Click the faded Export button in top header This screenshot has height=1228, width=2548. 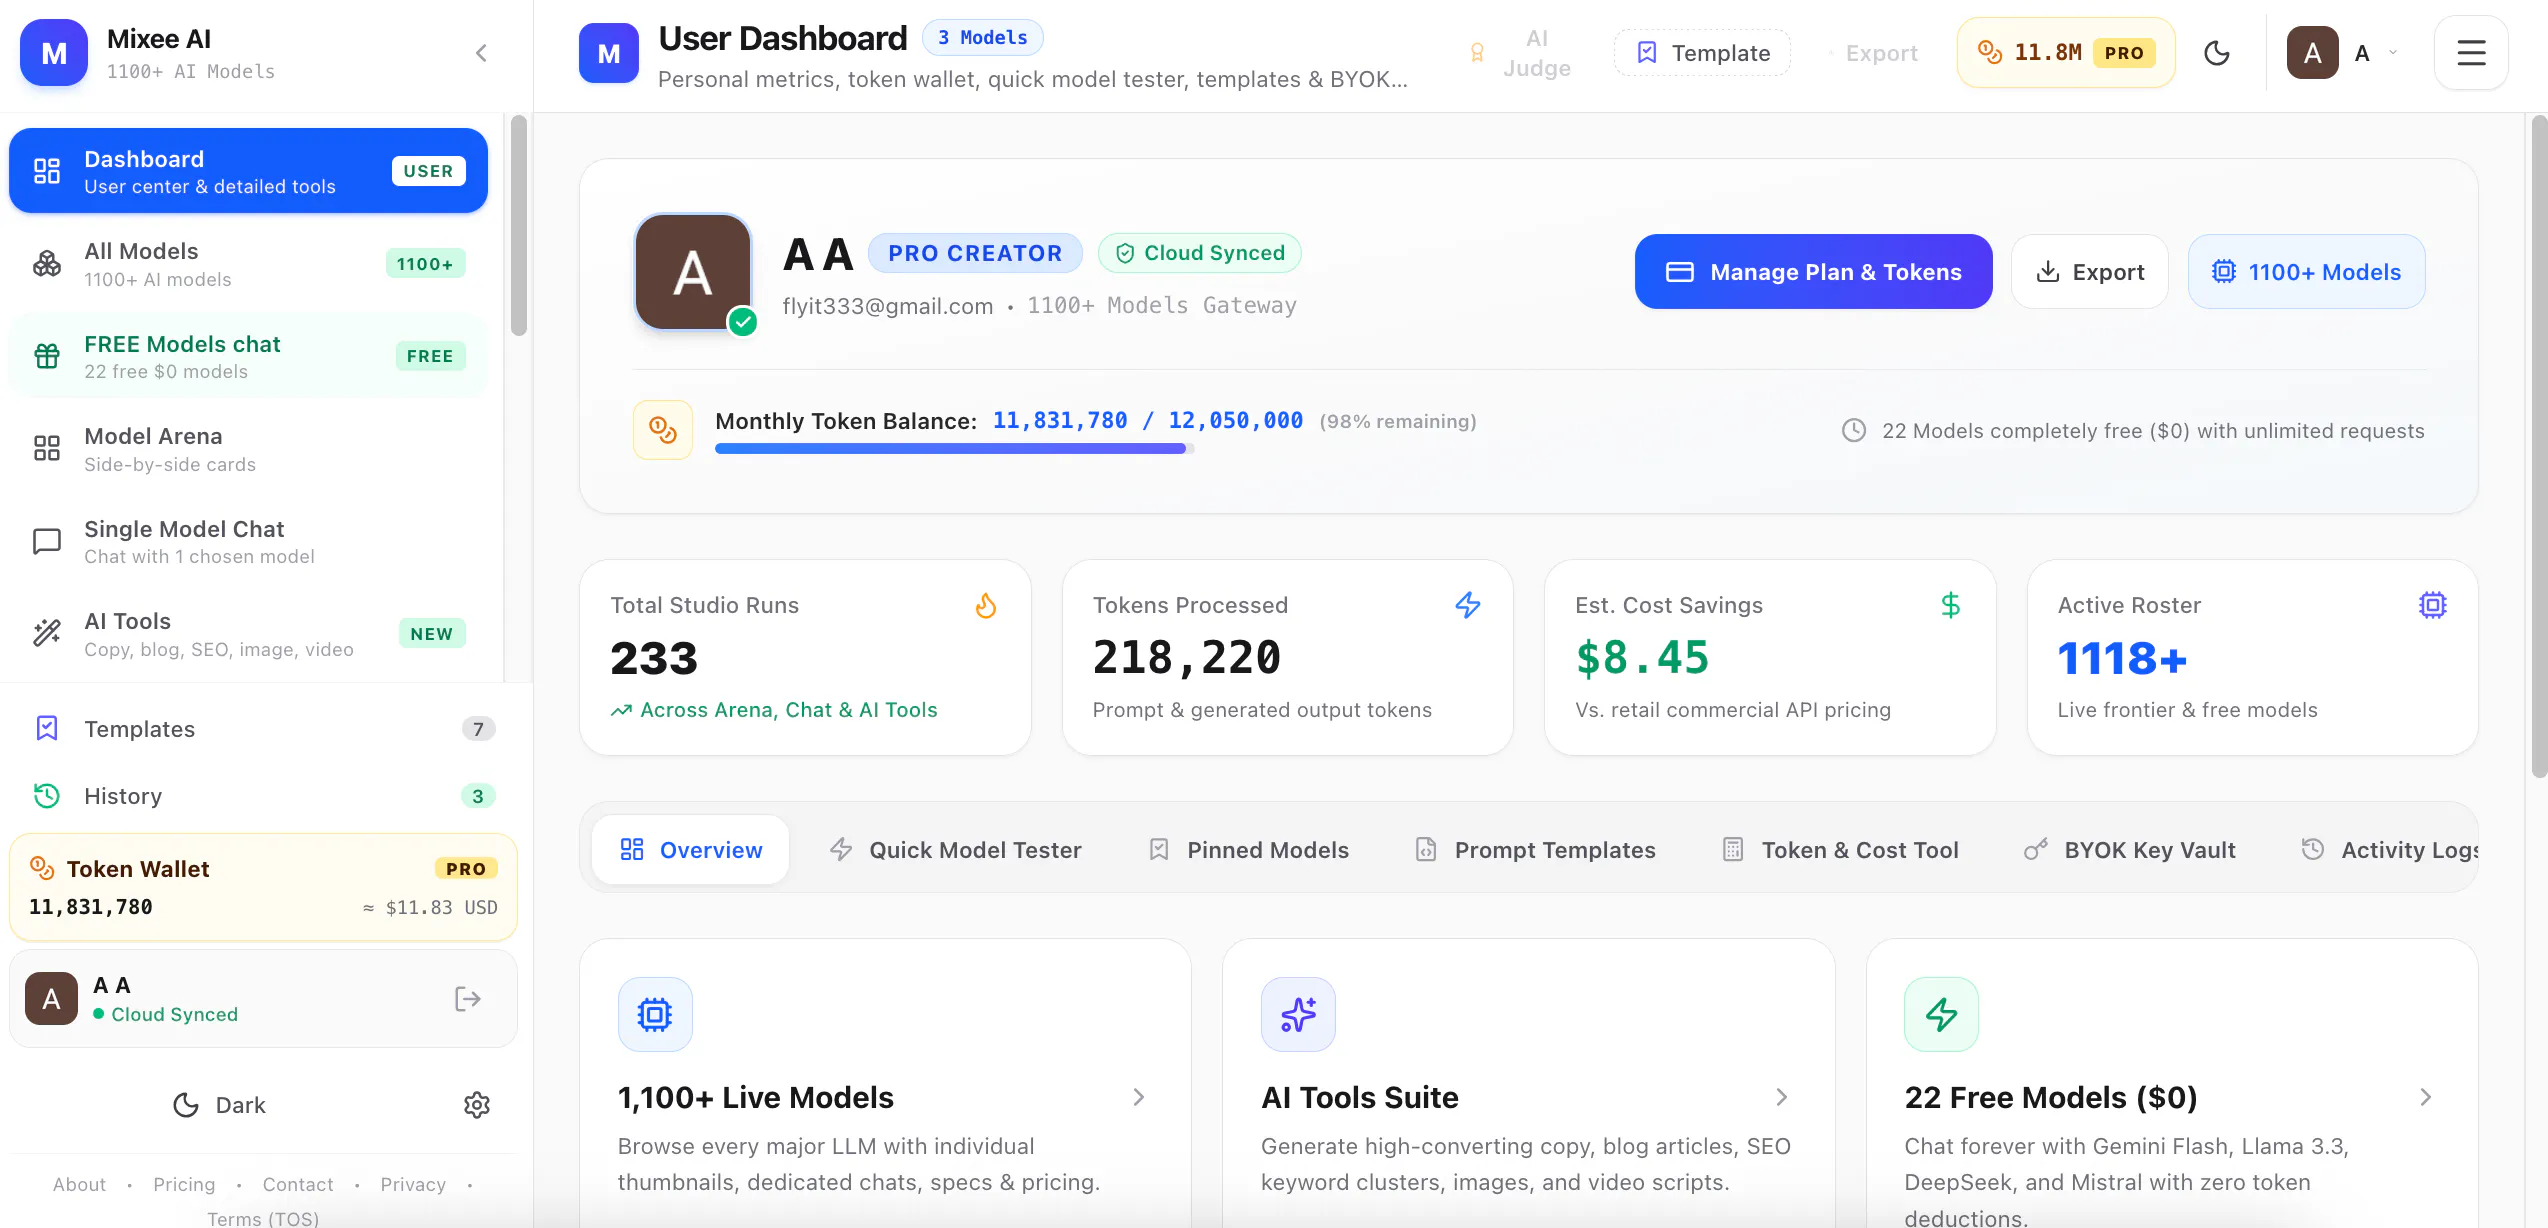point(1873,53)
